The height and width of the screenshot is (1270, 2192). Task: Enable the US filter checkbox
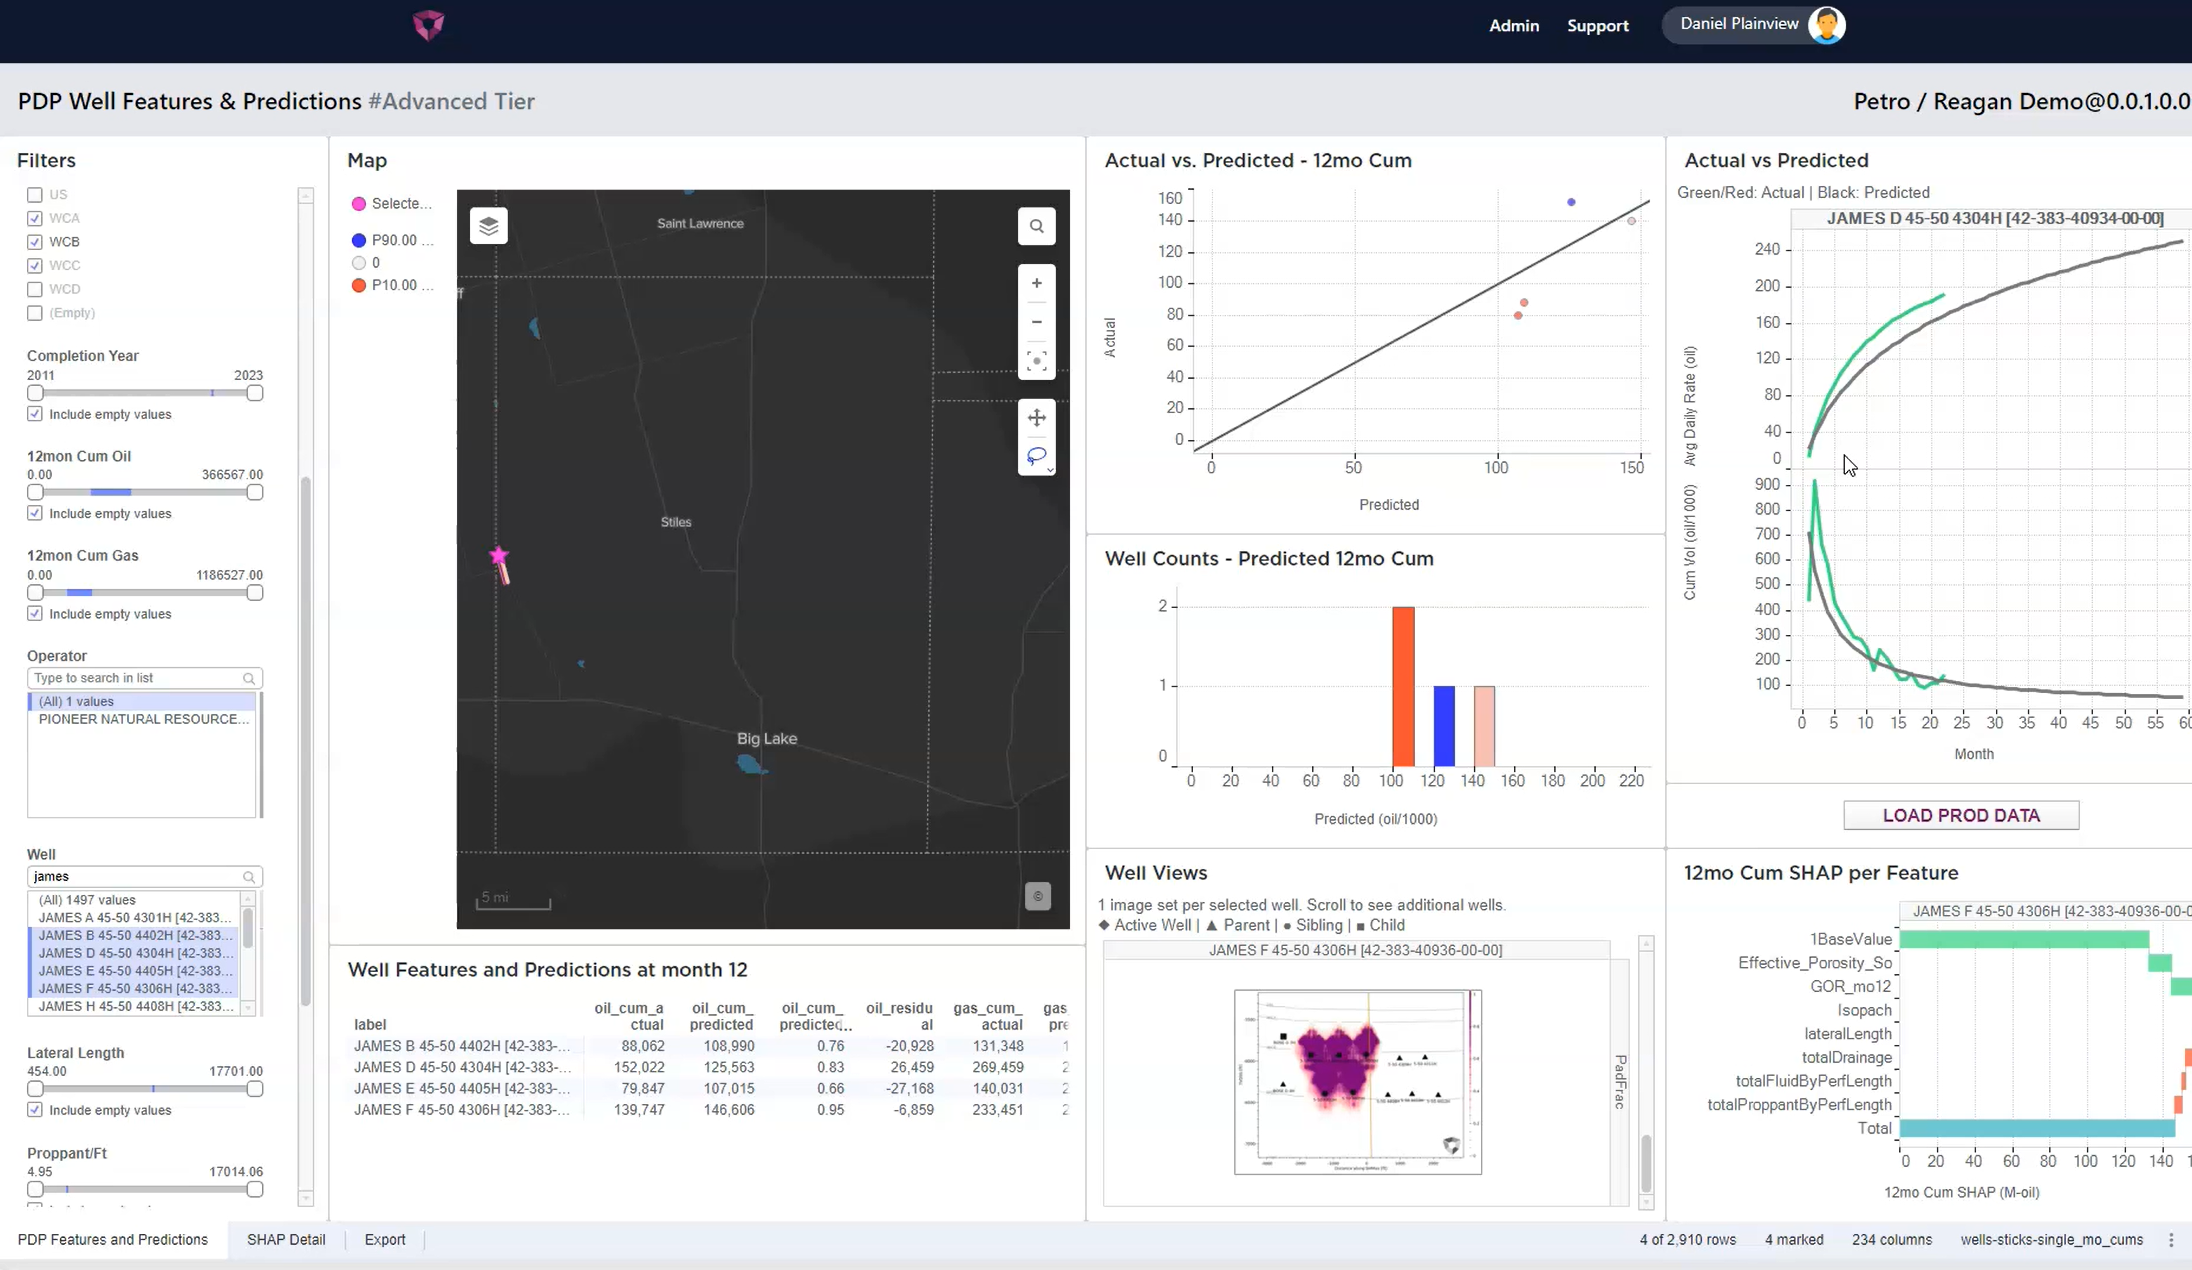pos(35,195)
